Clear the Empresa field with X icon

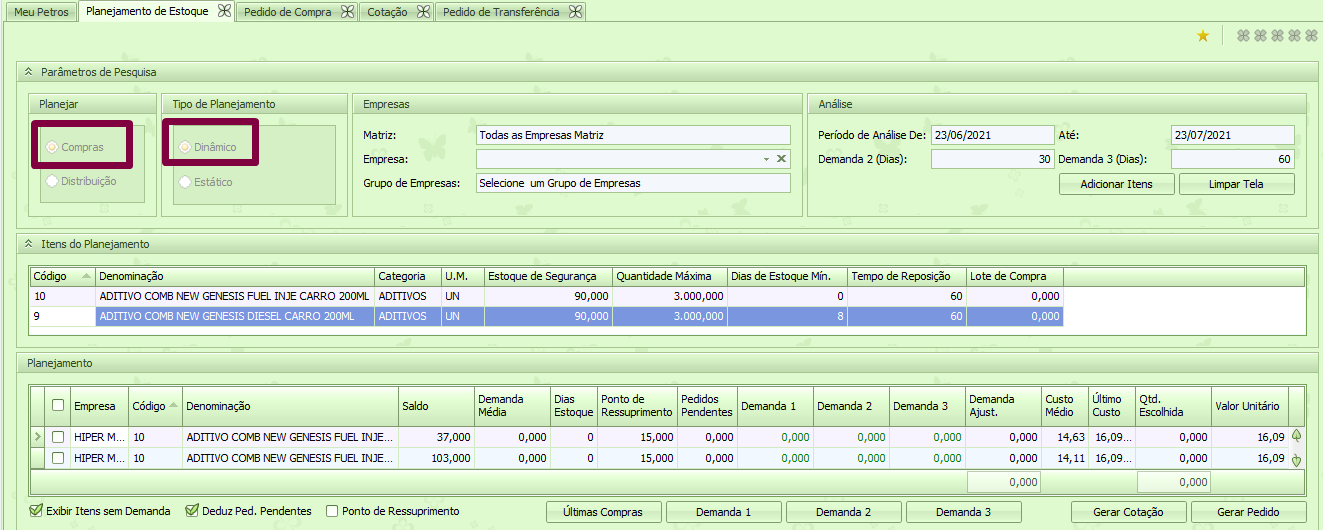781,159
